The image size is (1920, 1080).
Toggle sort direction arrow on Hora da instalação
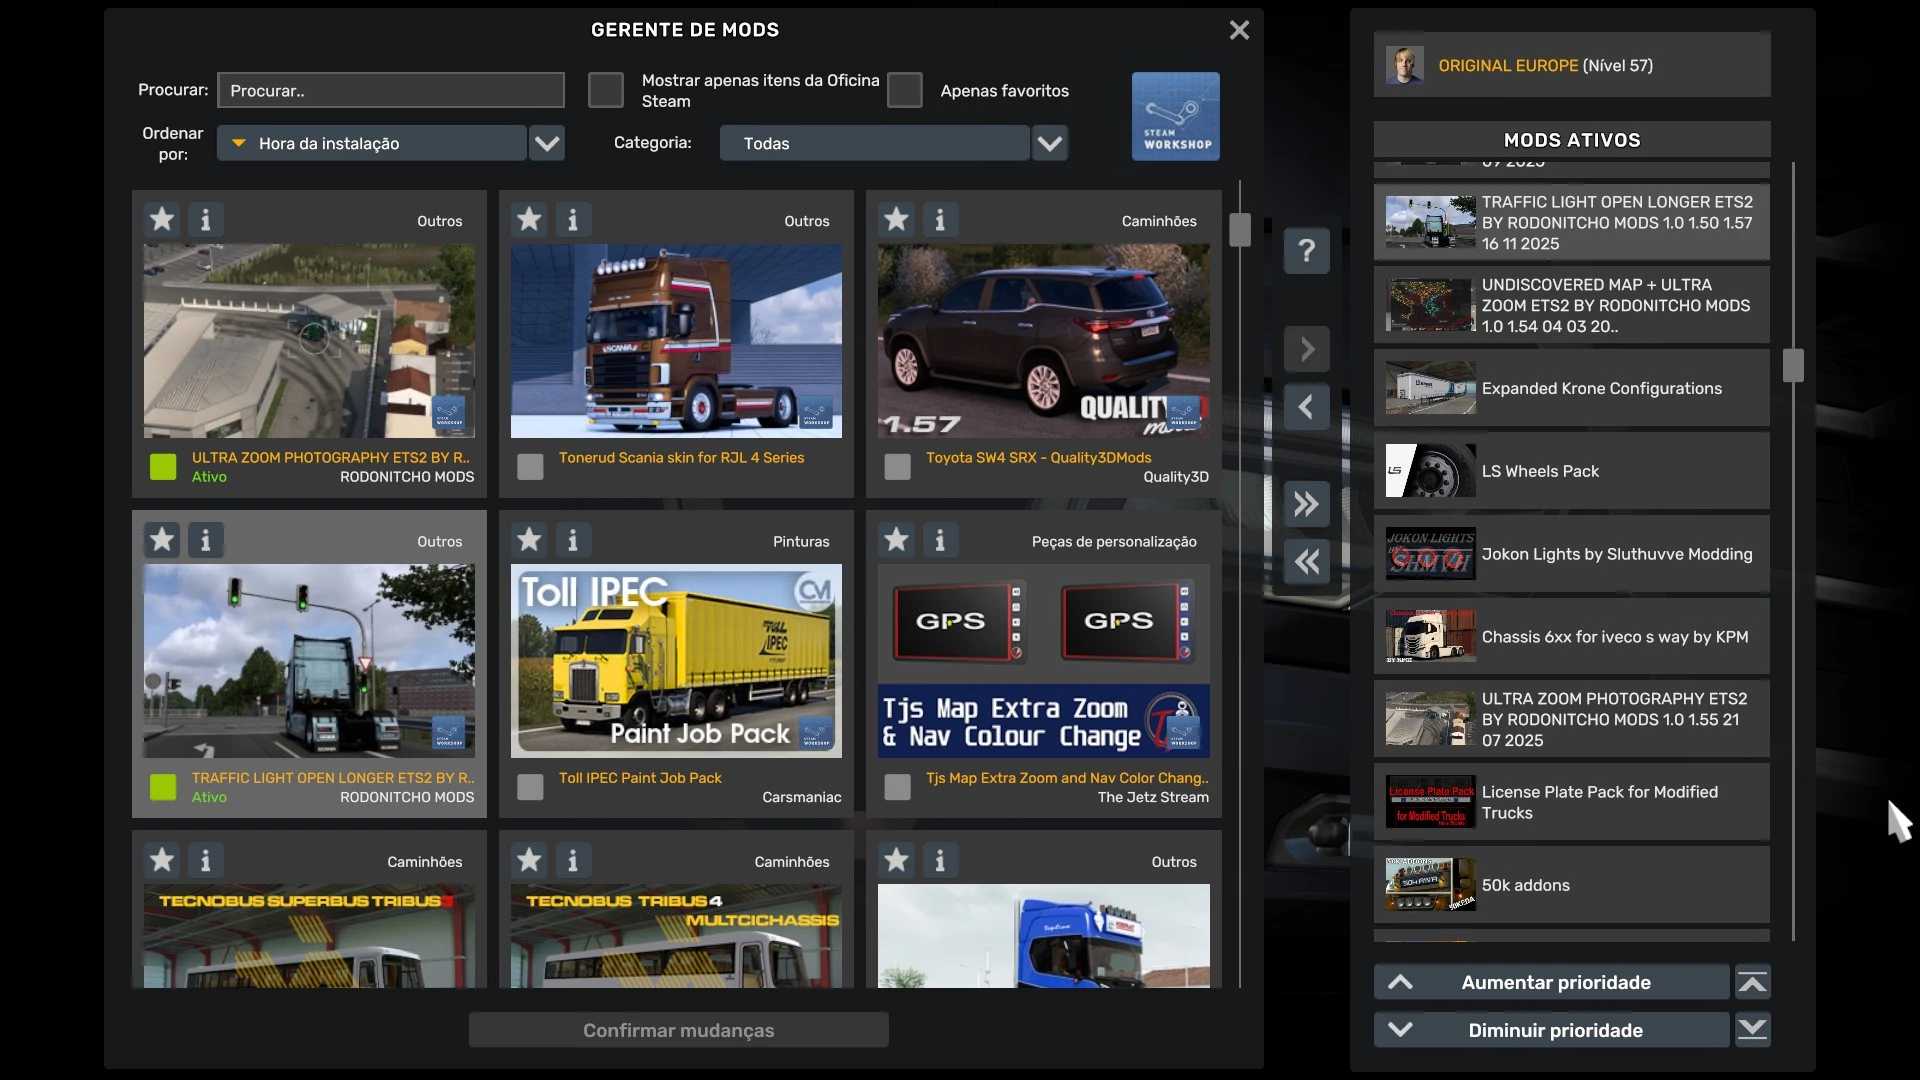click(x=238, y=143)
